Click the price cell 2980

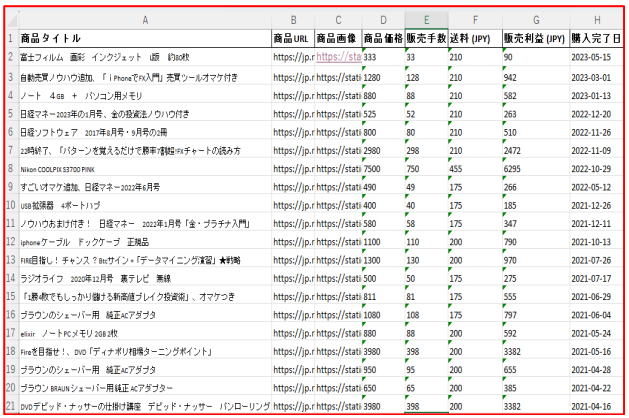tap(383, 150)
